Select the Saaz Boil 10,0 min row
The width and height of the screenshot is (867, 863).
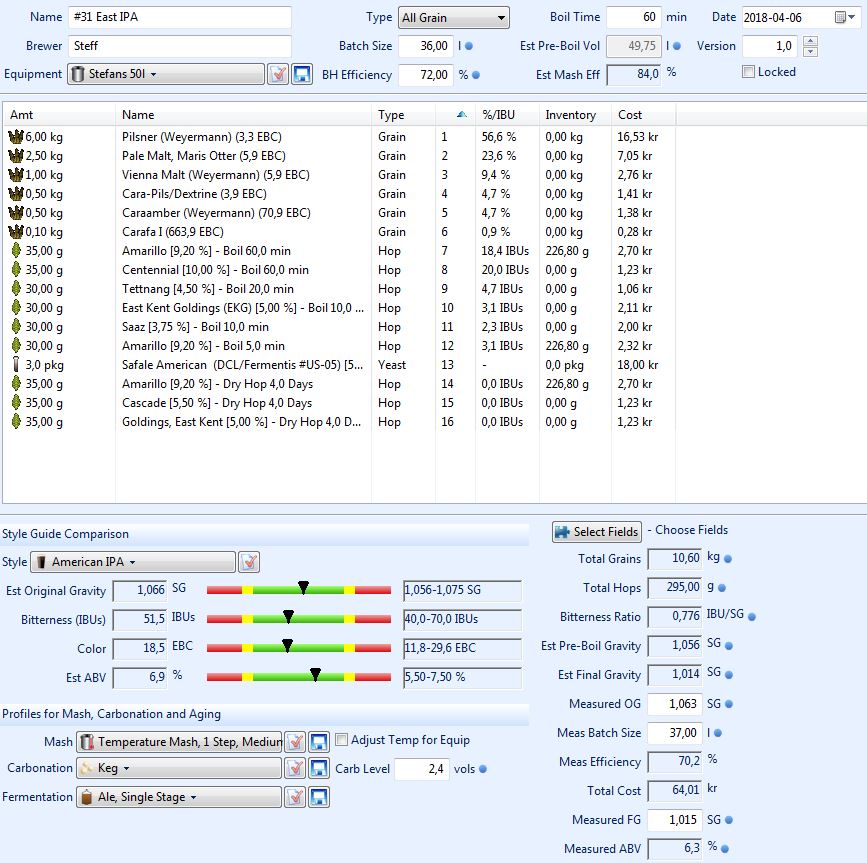(338, 327)
